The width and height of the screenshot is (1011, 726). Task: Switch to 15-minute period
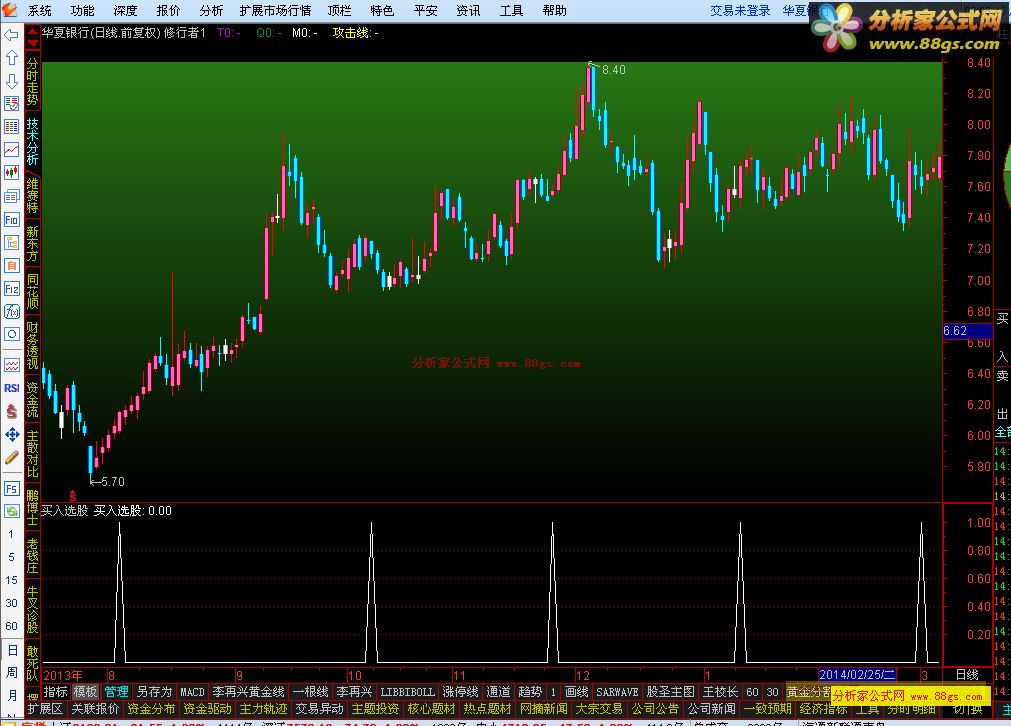coord(11,580)
